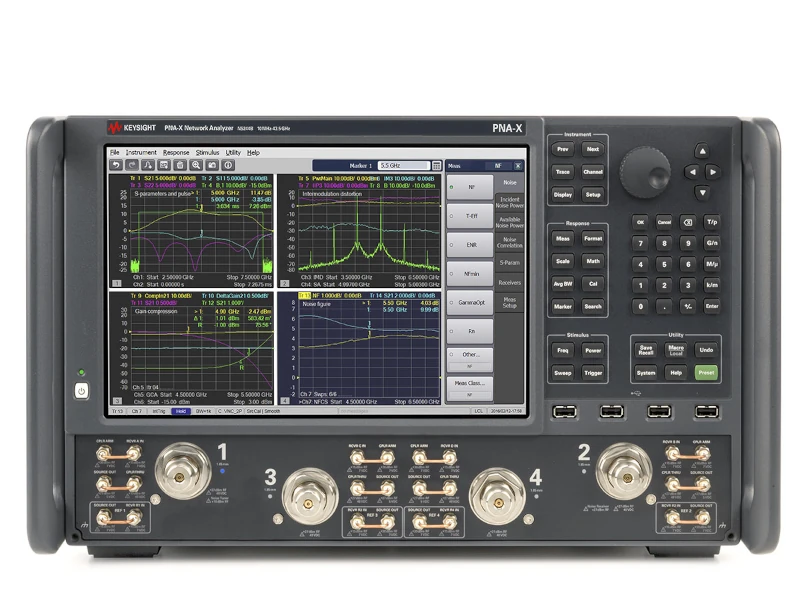Open the numeric keypad icon beside Marker field
This screenshot has height=600, width=800.
point(437,166)
